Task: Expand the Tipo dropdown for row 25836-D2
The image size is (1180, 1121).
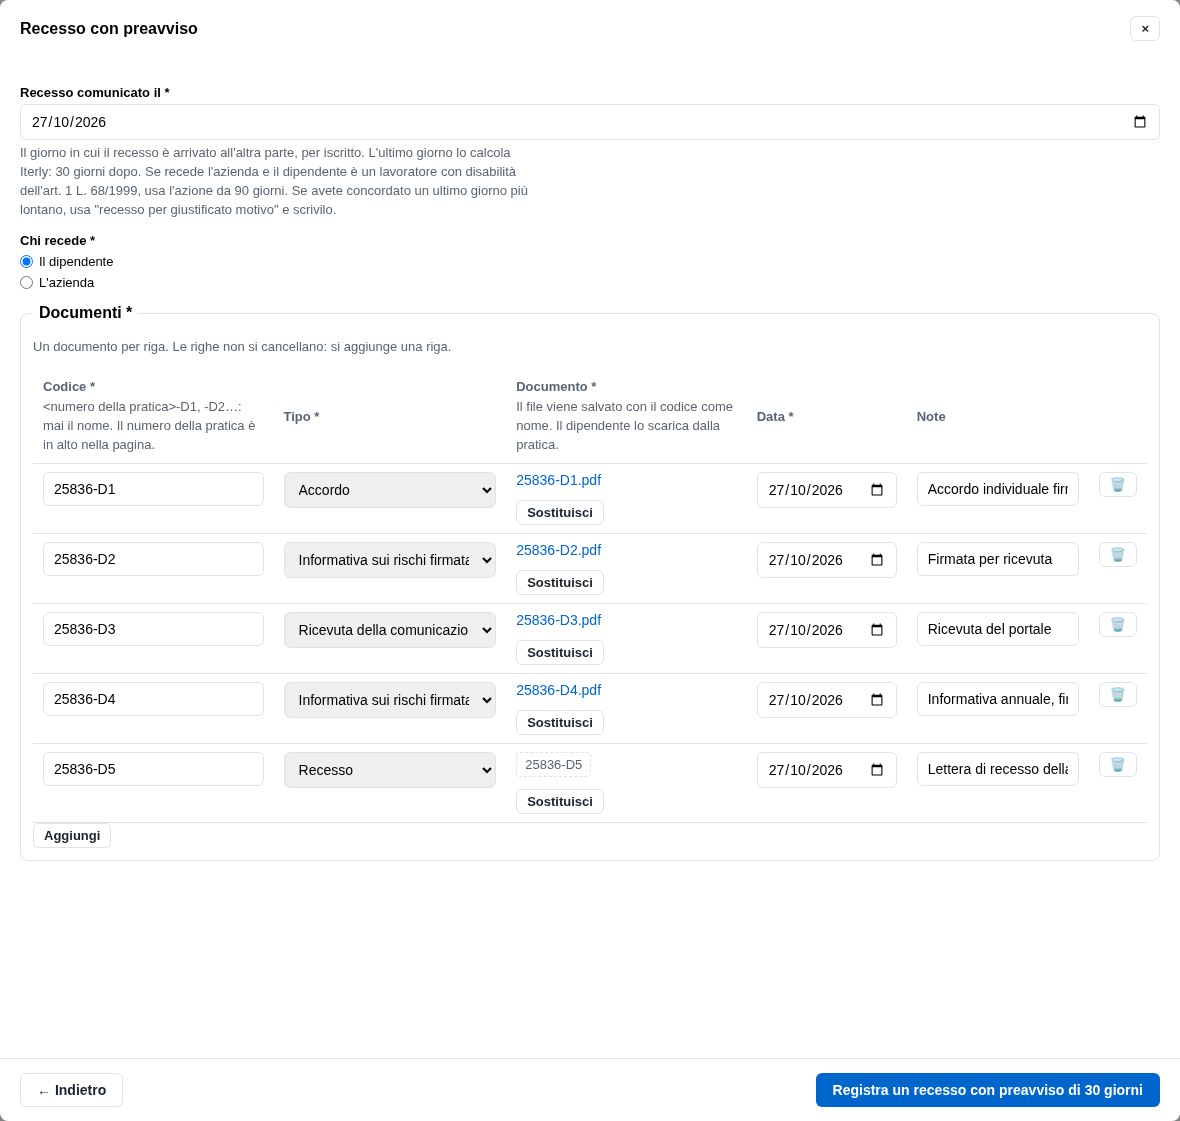Action: (390, 560)
